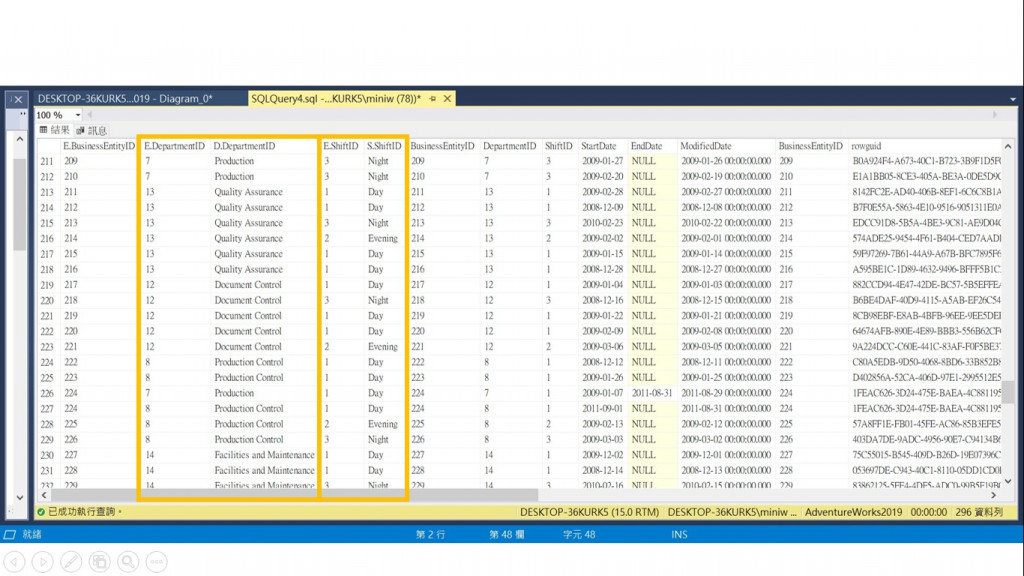The image size is (1024, 576).
Task: Activate the zoom magnifier icon
Action: [128, 561]
